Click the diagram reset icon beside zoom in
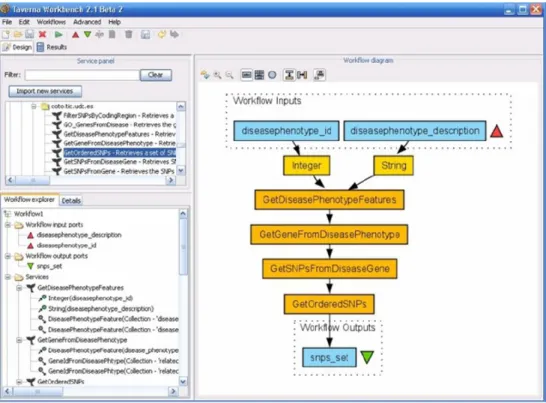 tap(205, 75)
